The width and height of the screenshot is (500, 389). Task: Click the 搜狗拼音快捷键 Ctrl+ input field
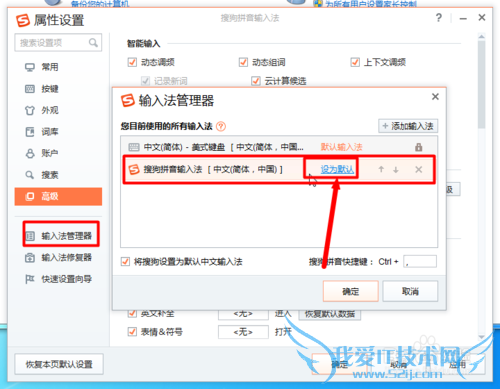click(x=420, y=262)
